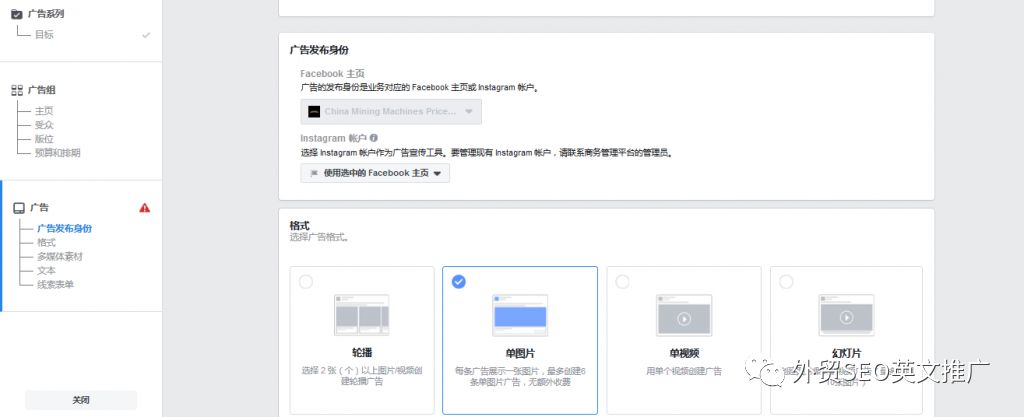Open 预算和排期 in the sidebar
The image size is (1024, 417).
tap(57, 153)
